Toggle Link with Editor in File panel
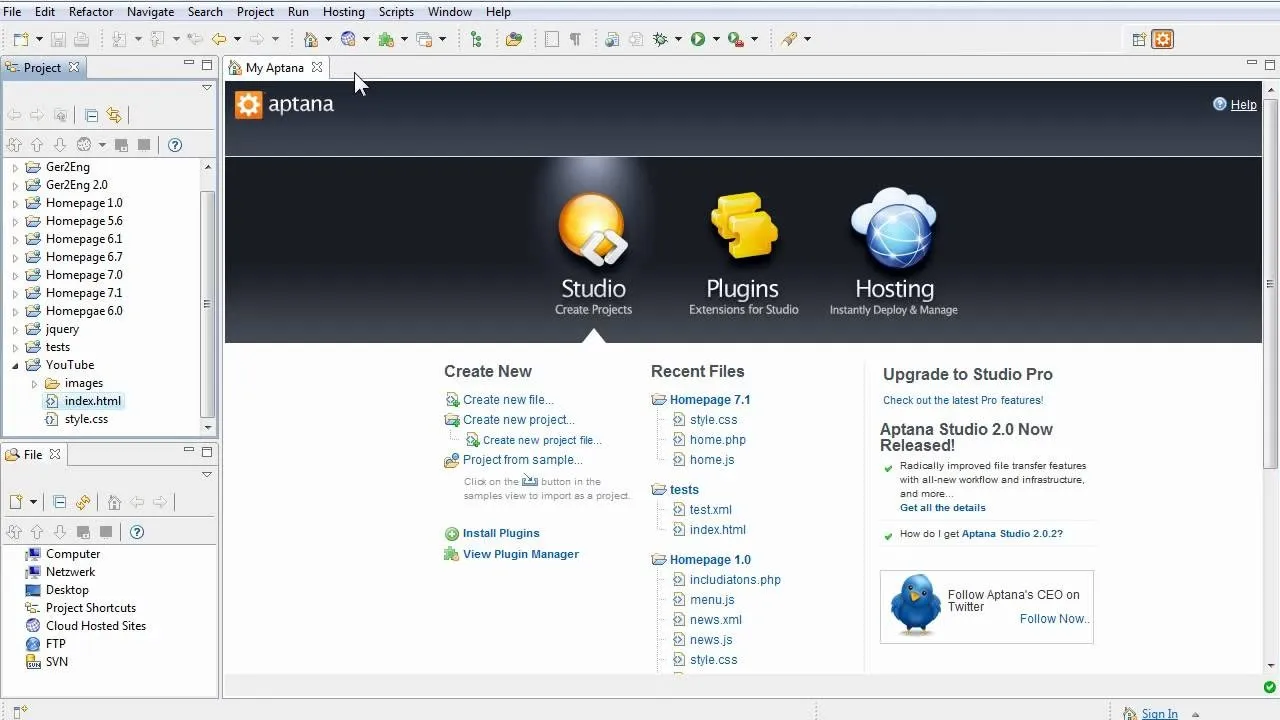Screen dimensions: 1280x720 pos(83,502)
